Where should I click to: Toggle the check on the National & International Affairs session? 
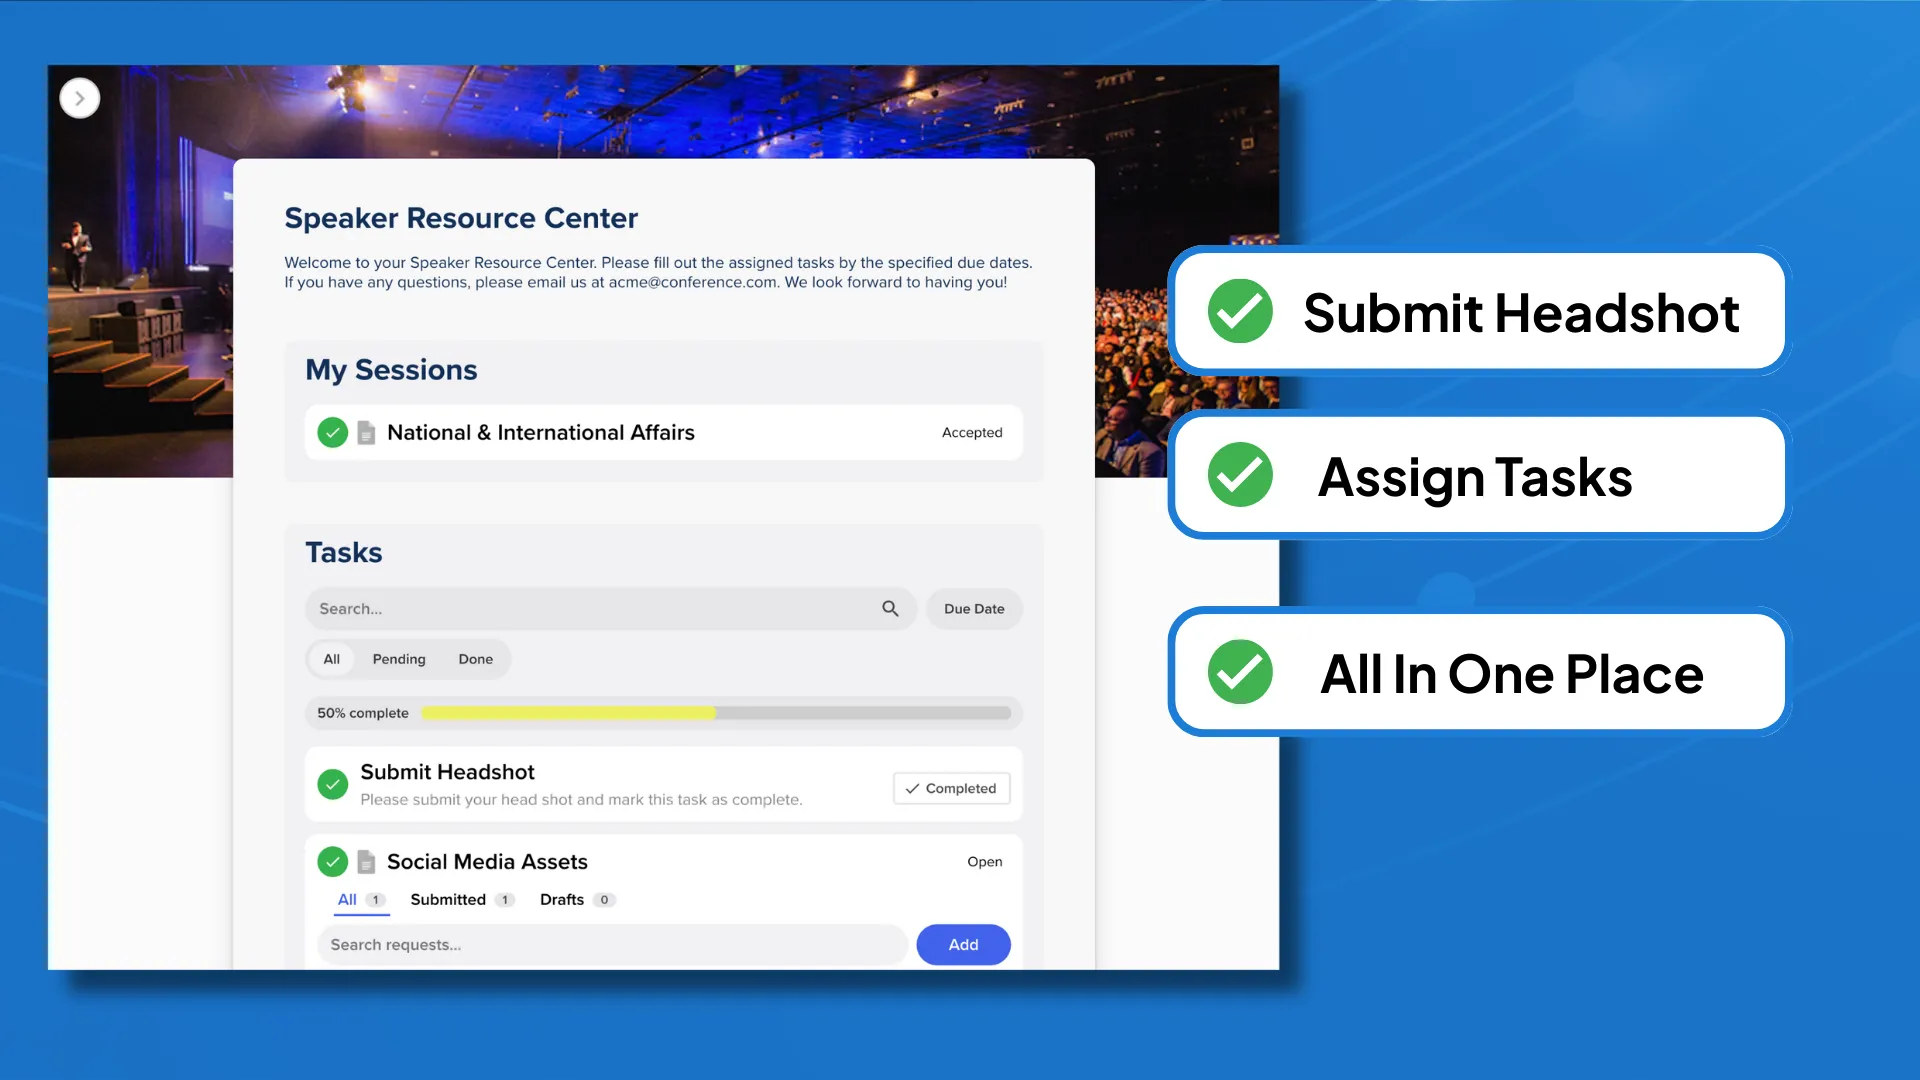332,432
